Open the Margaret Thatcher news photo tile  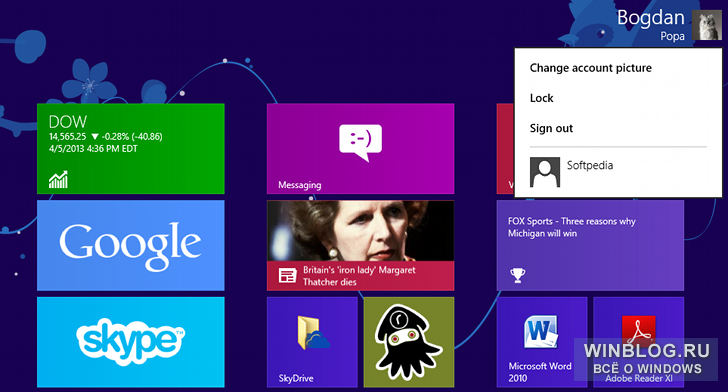[x=360, y=245]
